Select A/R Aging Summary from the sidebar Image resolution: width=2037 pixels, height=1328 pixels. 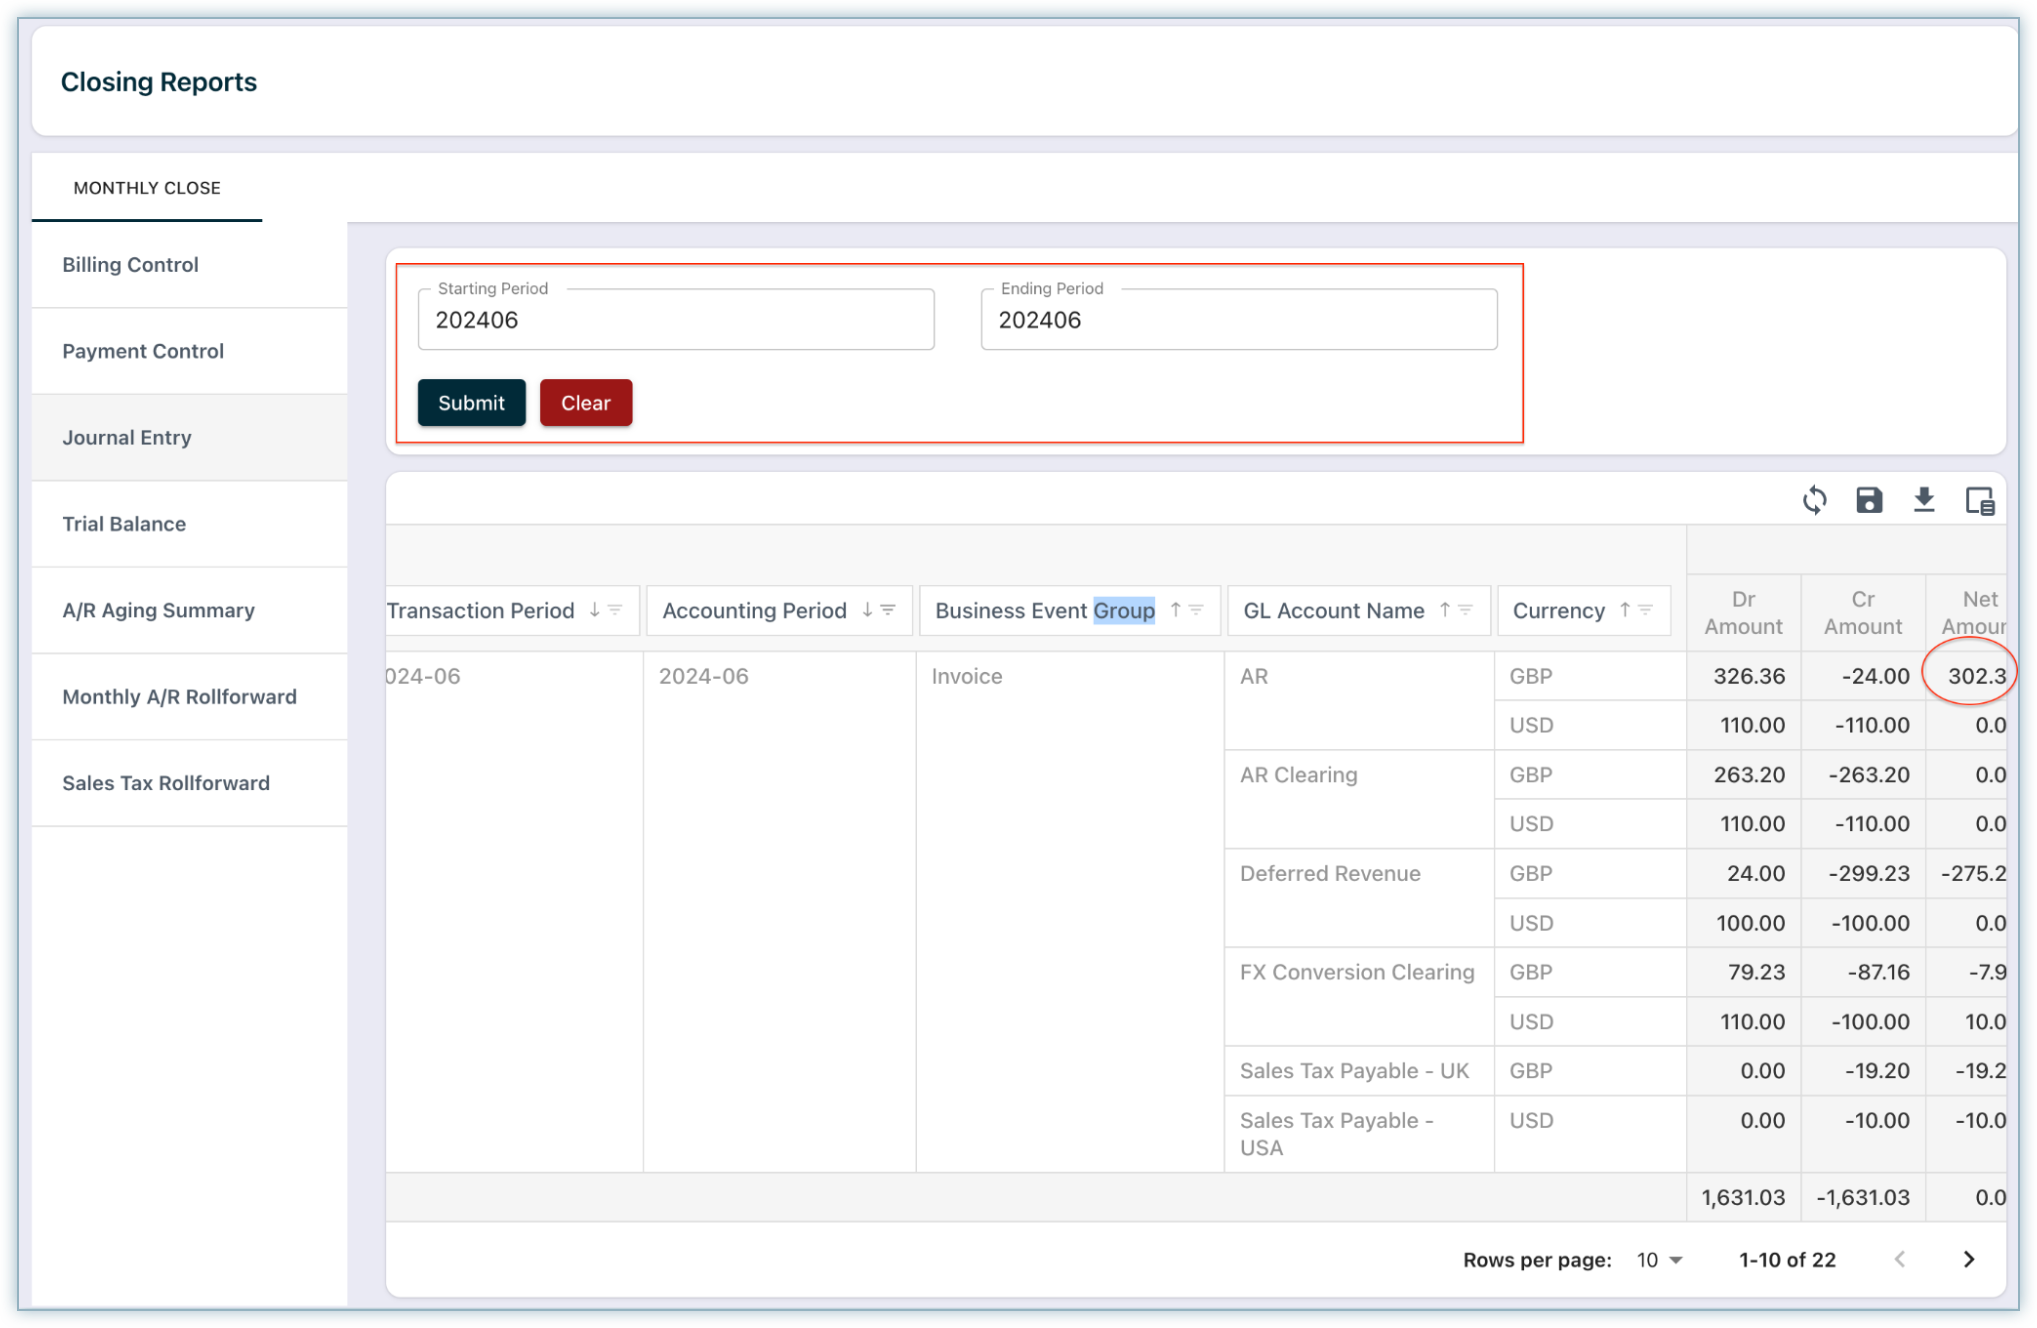tap(158, 610)
